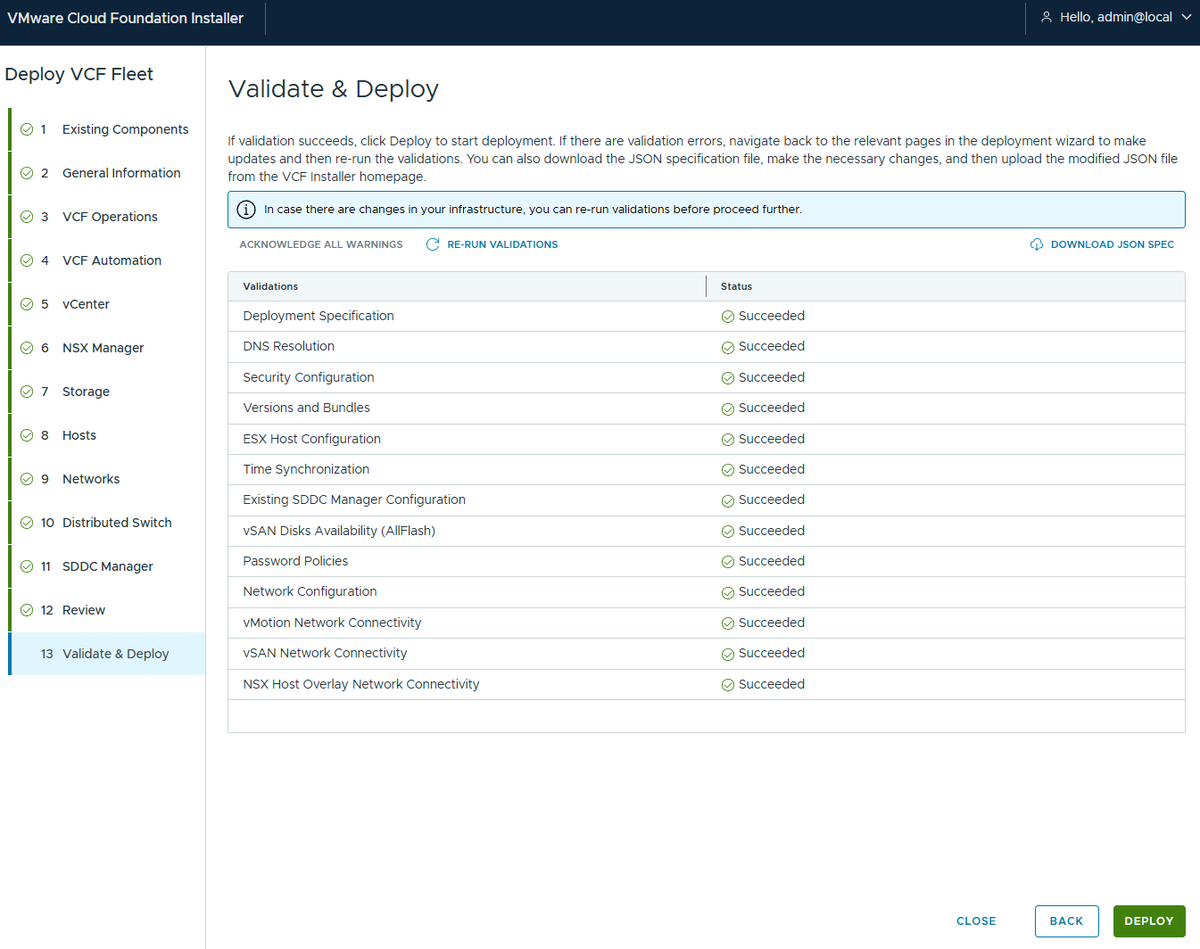Open step 8 Hosts
The height and width of the screenshot is (949, 1200).
(107, 435)
